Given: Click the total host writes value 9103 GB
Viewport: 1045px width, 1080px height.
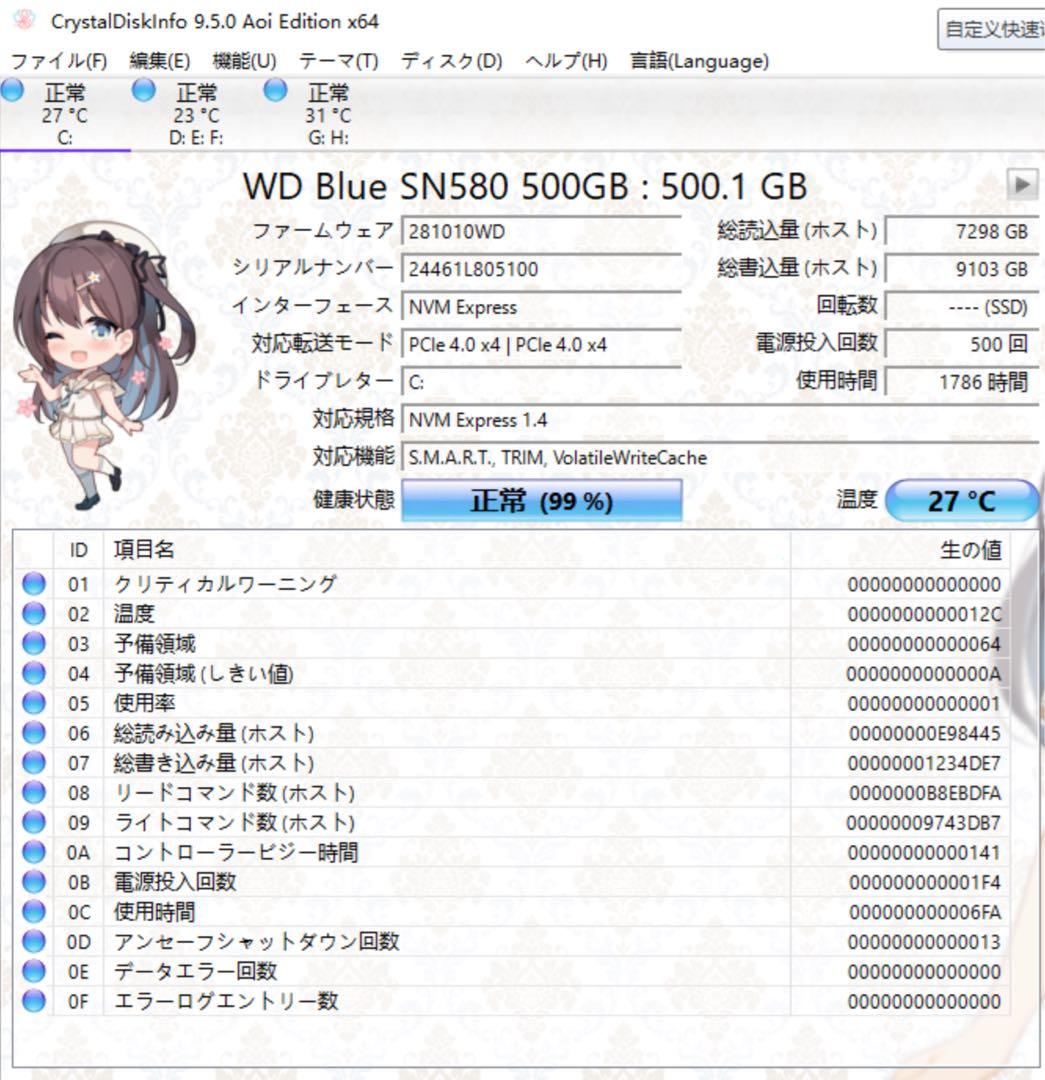Looking at the screenshot, I should click(x=962, y=269).
